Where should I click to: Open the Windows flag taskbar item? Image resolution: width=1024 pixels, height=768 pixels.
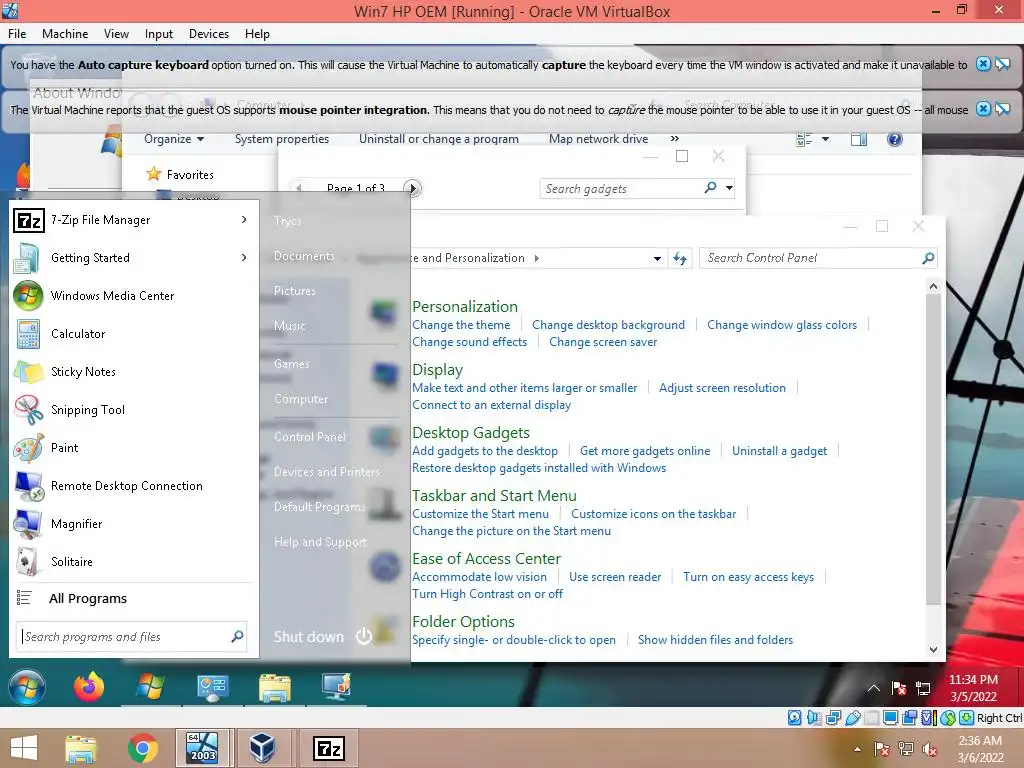coord(150,687)
